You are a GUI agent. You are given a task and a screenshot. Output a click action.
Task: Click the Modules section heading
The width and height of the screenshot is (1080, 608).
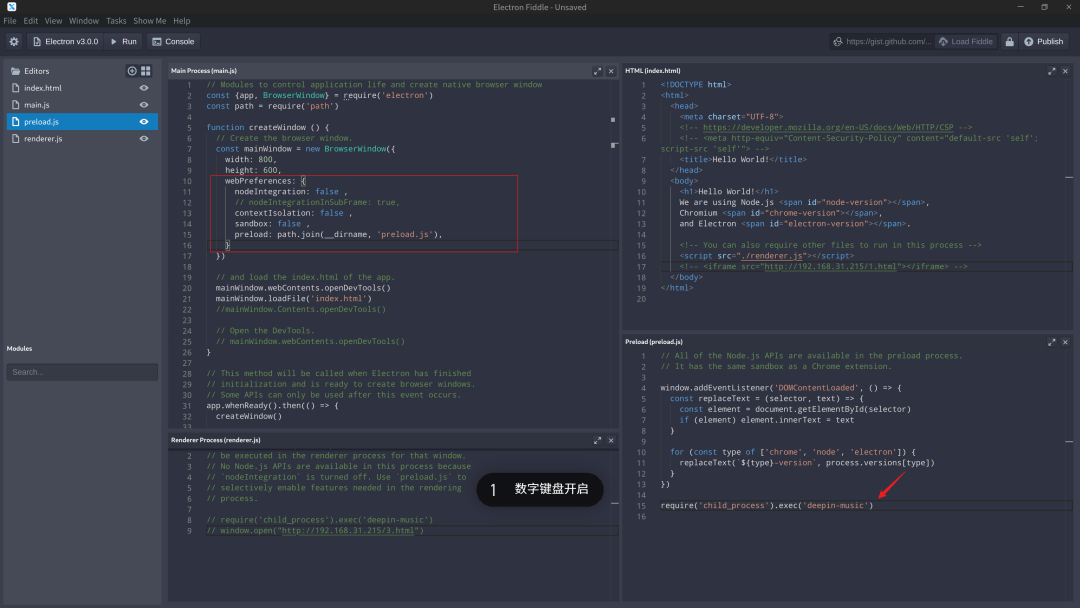(19, 348)
